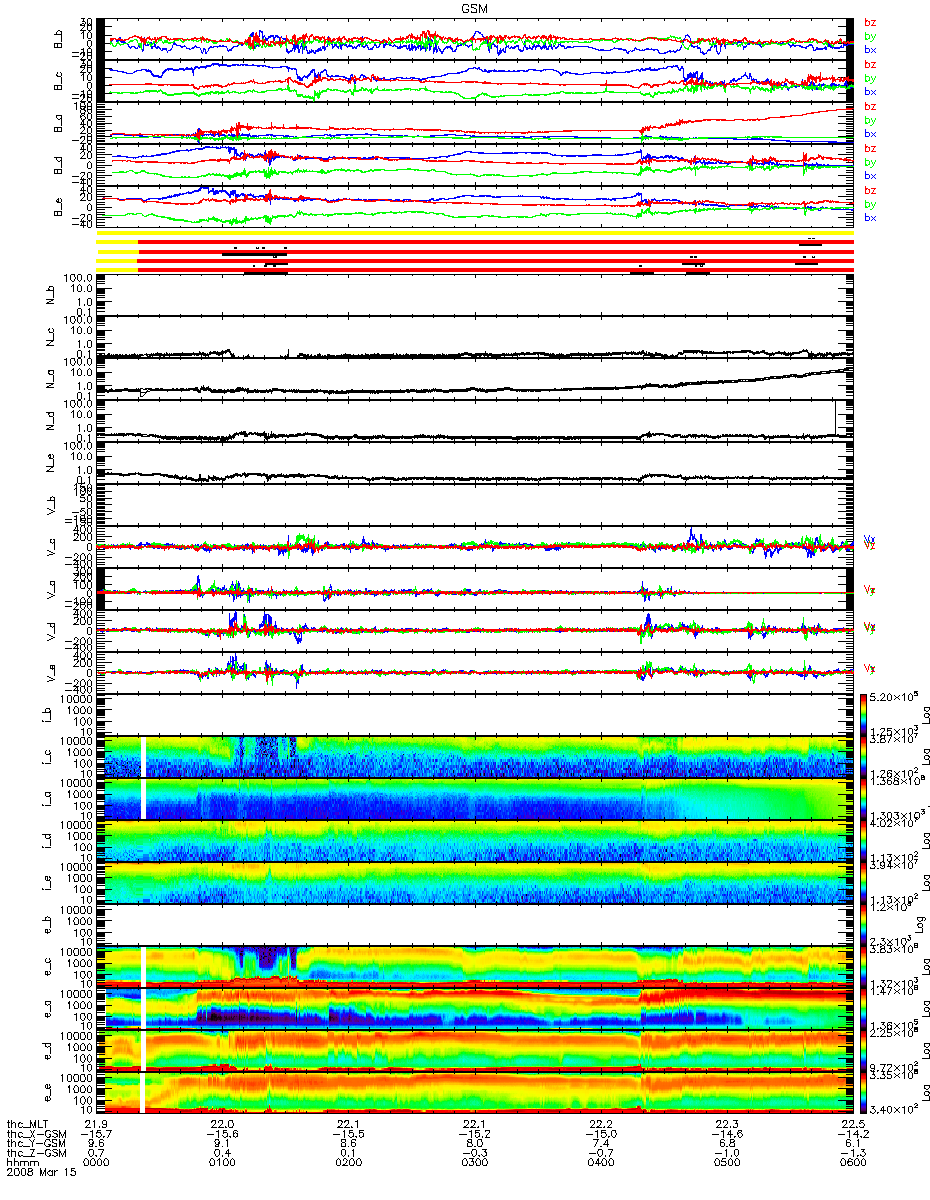Click the e_c electron spectrogram panel
The width and height of the screenshot is (930, 1200).
coord(477,966)
